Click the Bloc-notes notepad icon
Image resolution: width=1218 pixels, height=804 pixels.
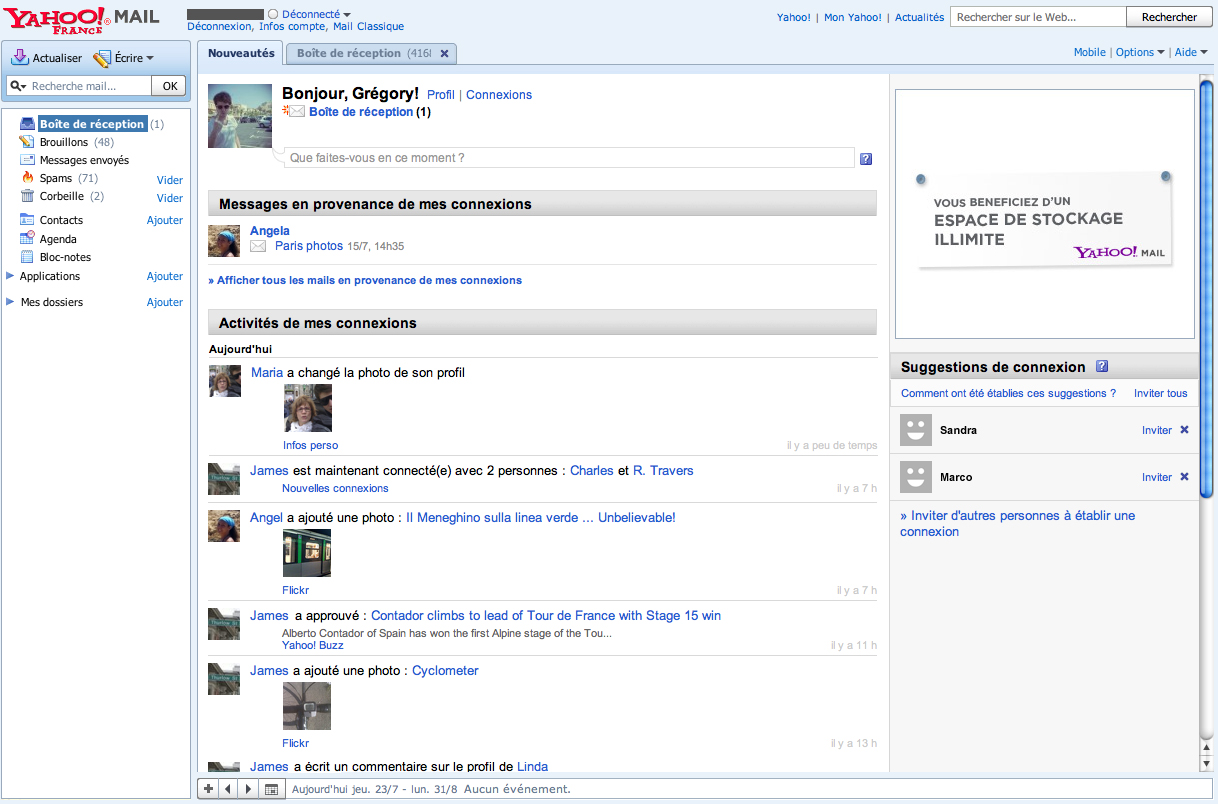(27, 257)
